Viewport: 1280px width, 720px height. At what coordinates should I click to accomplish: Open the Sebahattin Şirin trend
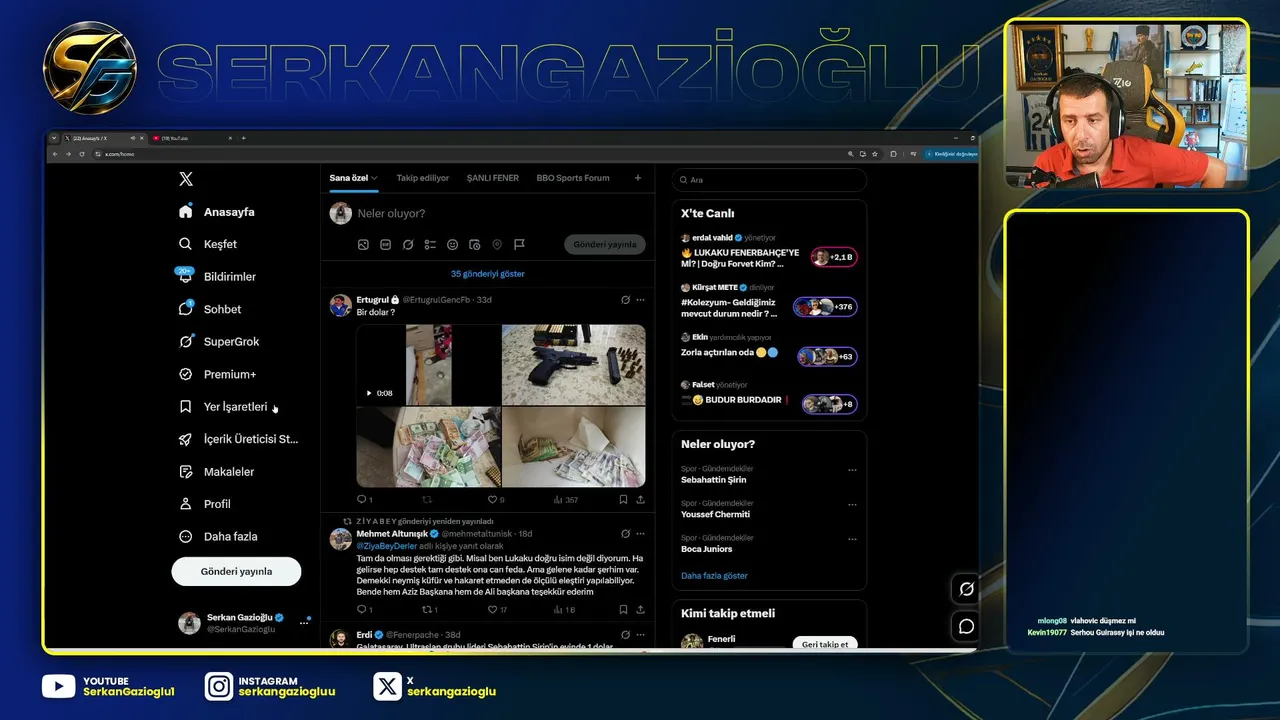click(713, 480)
